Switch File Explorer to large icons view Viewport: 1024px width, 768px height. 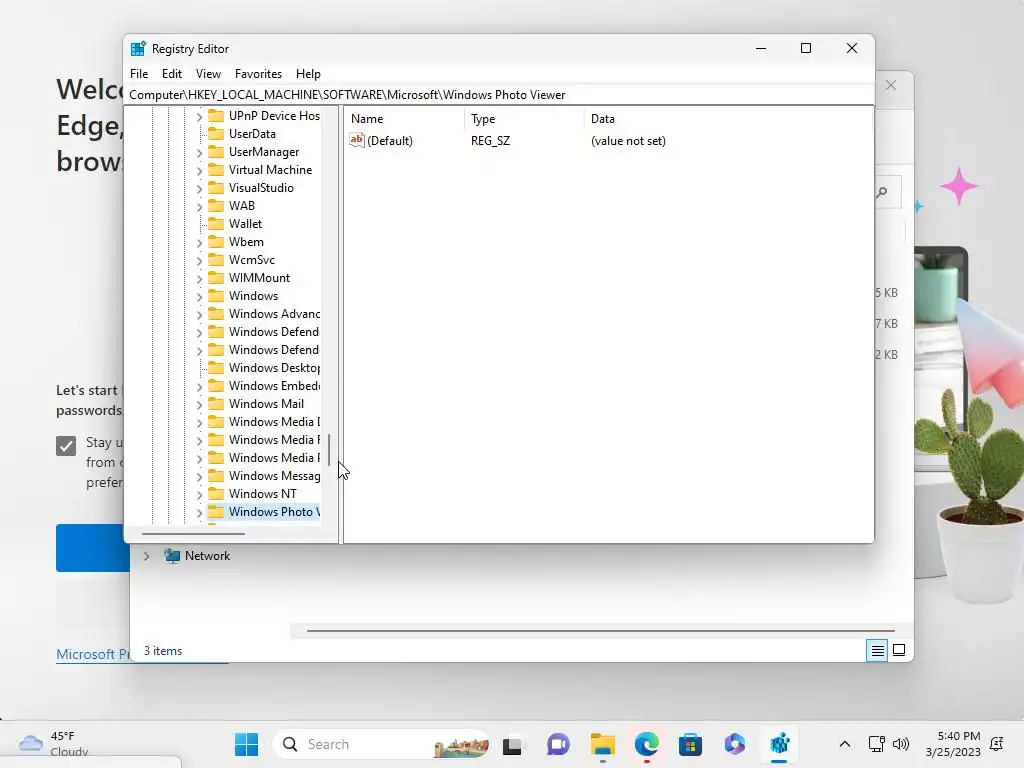pyautogui.click(x=899, y=650)
